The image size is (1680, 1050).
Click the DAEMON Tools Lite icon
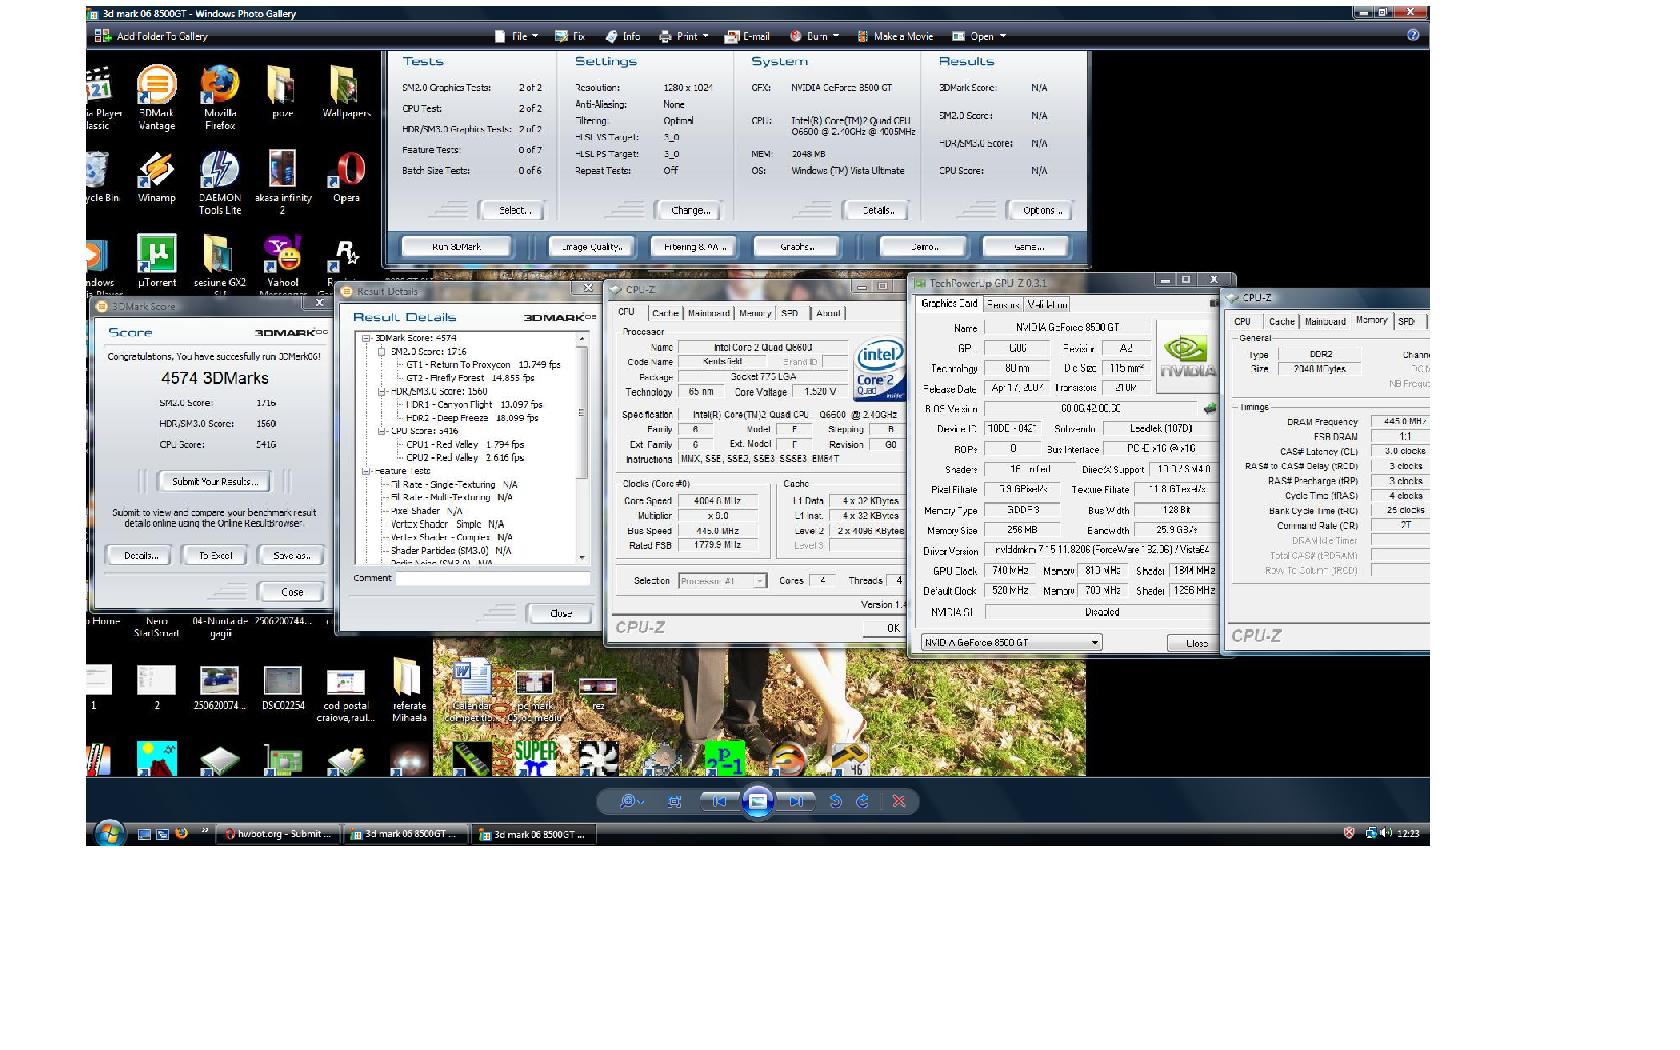(x=220, y=183)
